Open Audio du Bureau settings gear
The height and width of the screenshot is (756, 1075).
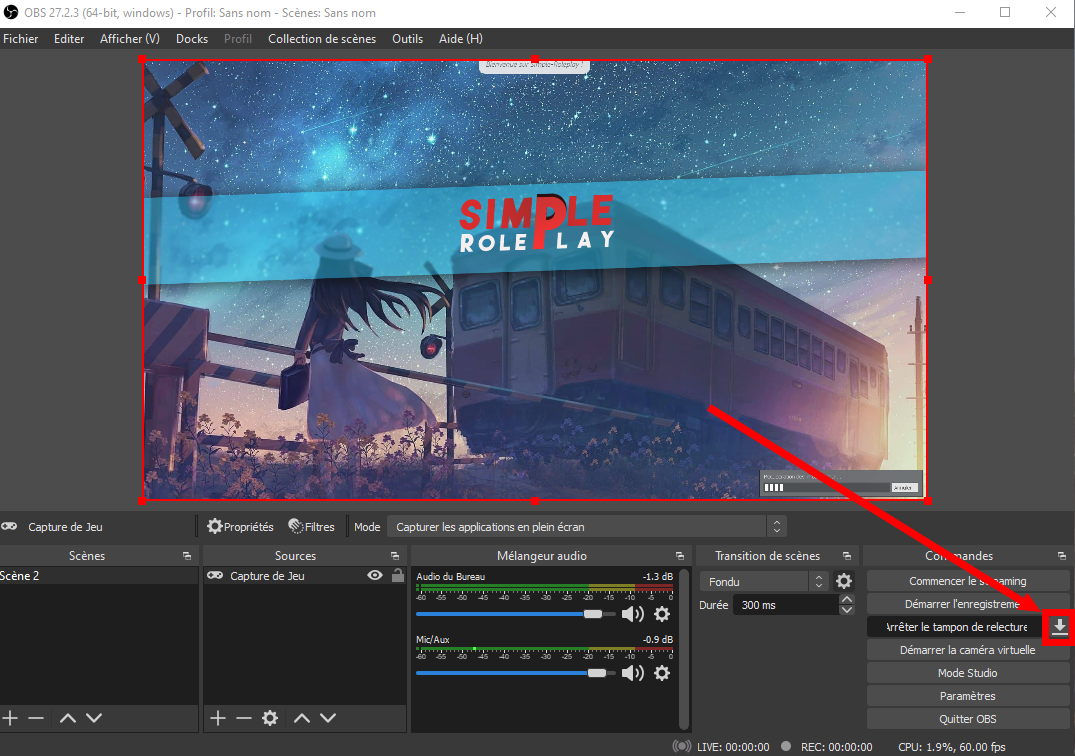pyautogui.click(x=662, y=614)
